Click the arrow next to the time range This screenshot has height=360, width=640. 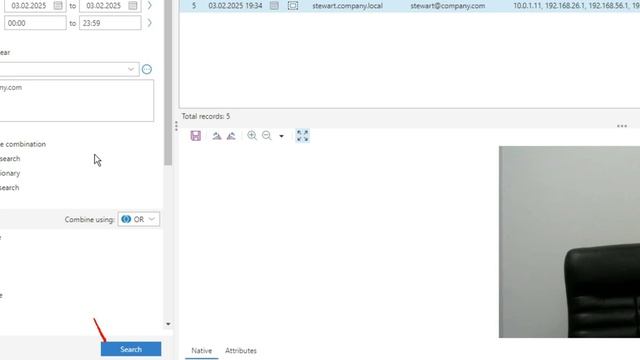[x=150, y=23]
